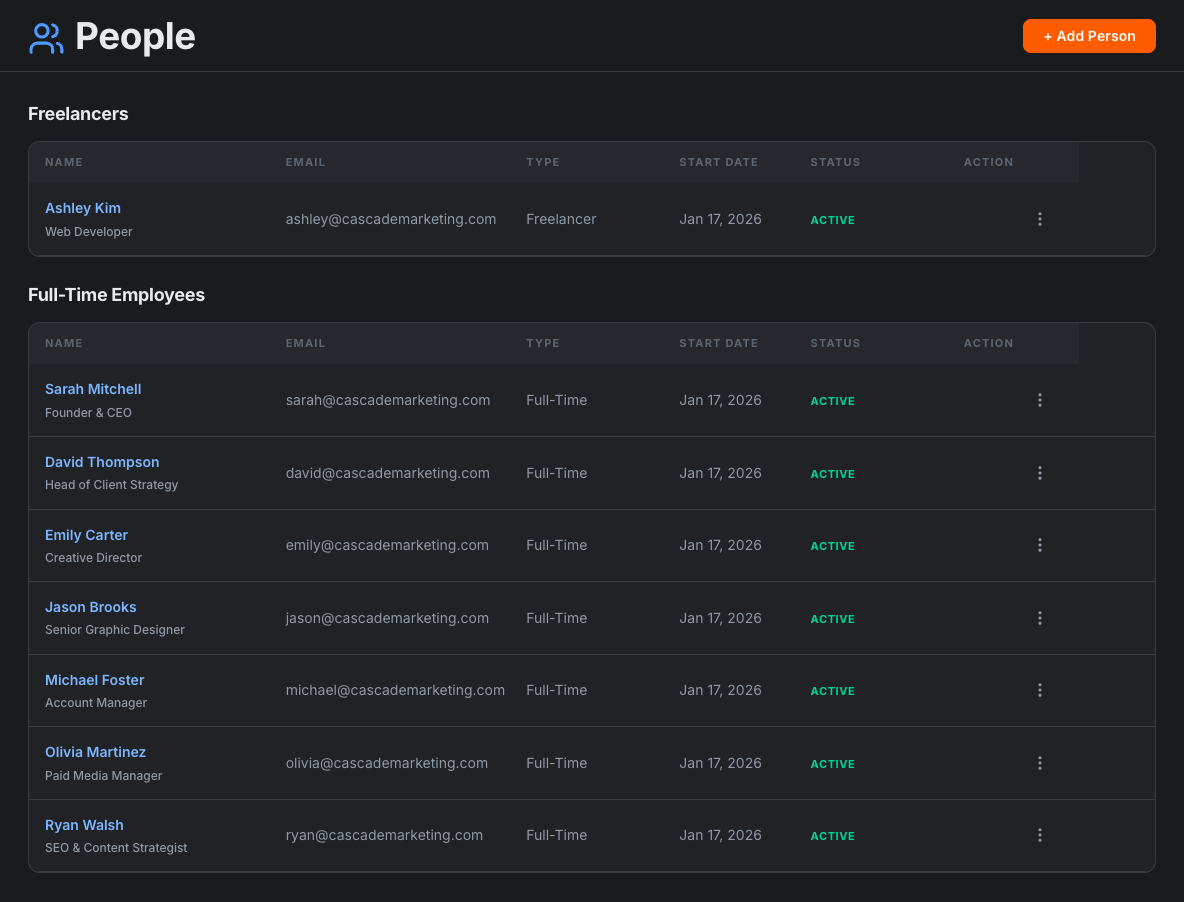
Task: Open David Thompson's profile link
Action: coord(102,462)
